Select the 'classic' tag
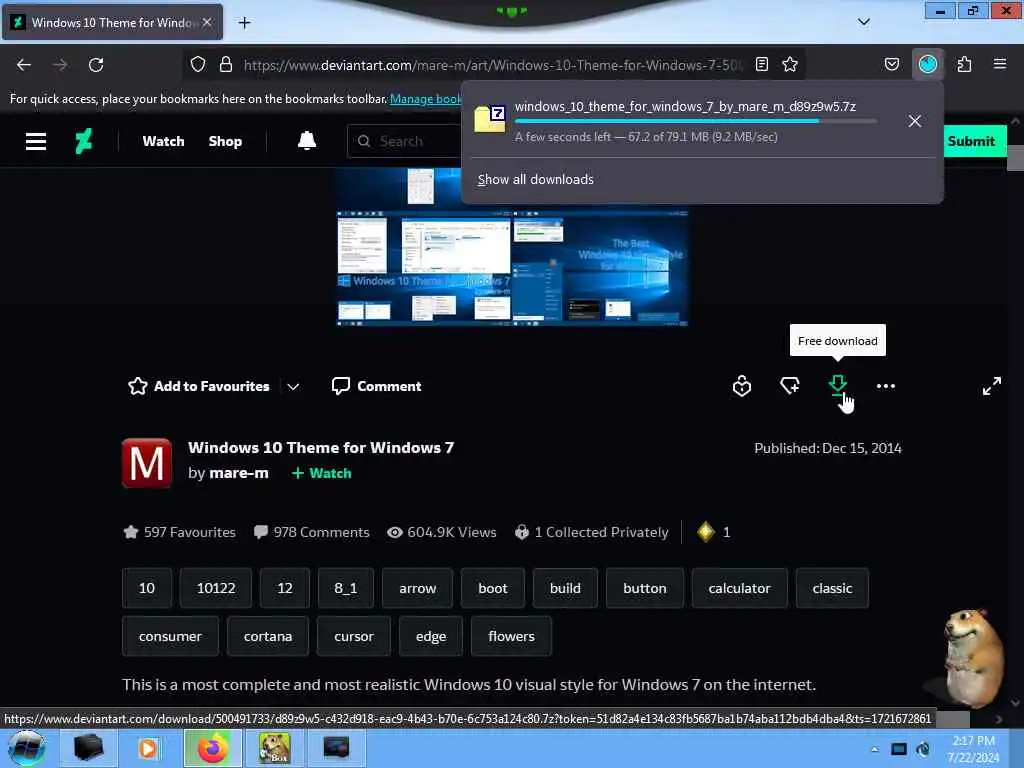1024x768 pixels. coord(832,588)
